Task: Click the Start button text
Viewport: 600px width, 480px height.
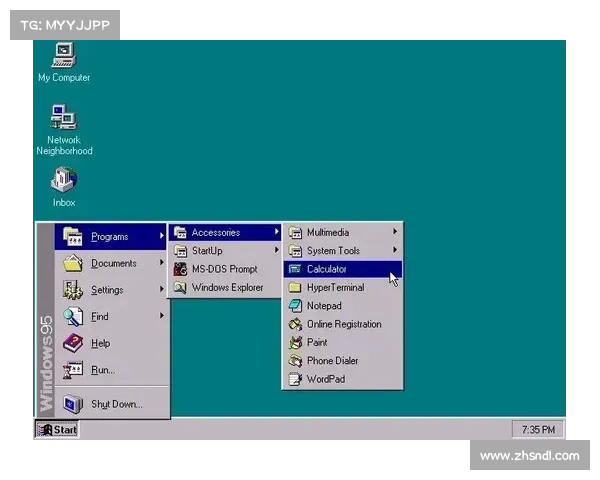Action: point(65,430)
